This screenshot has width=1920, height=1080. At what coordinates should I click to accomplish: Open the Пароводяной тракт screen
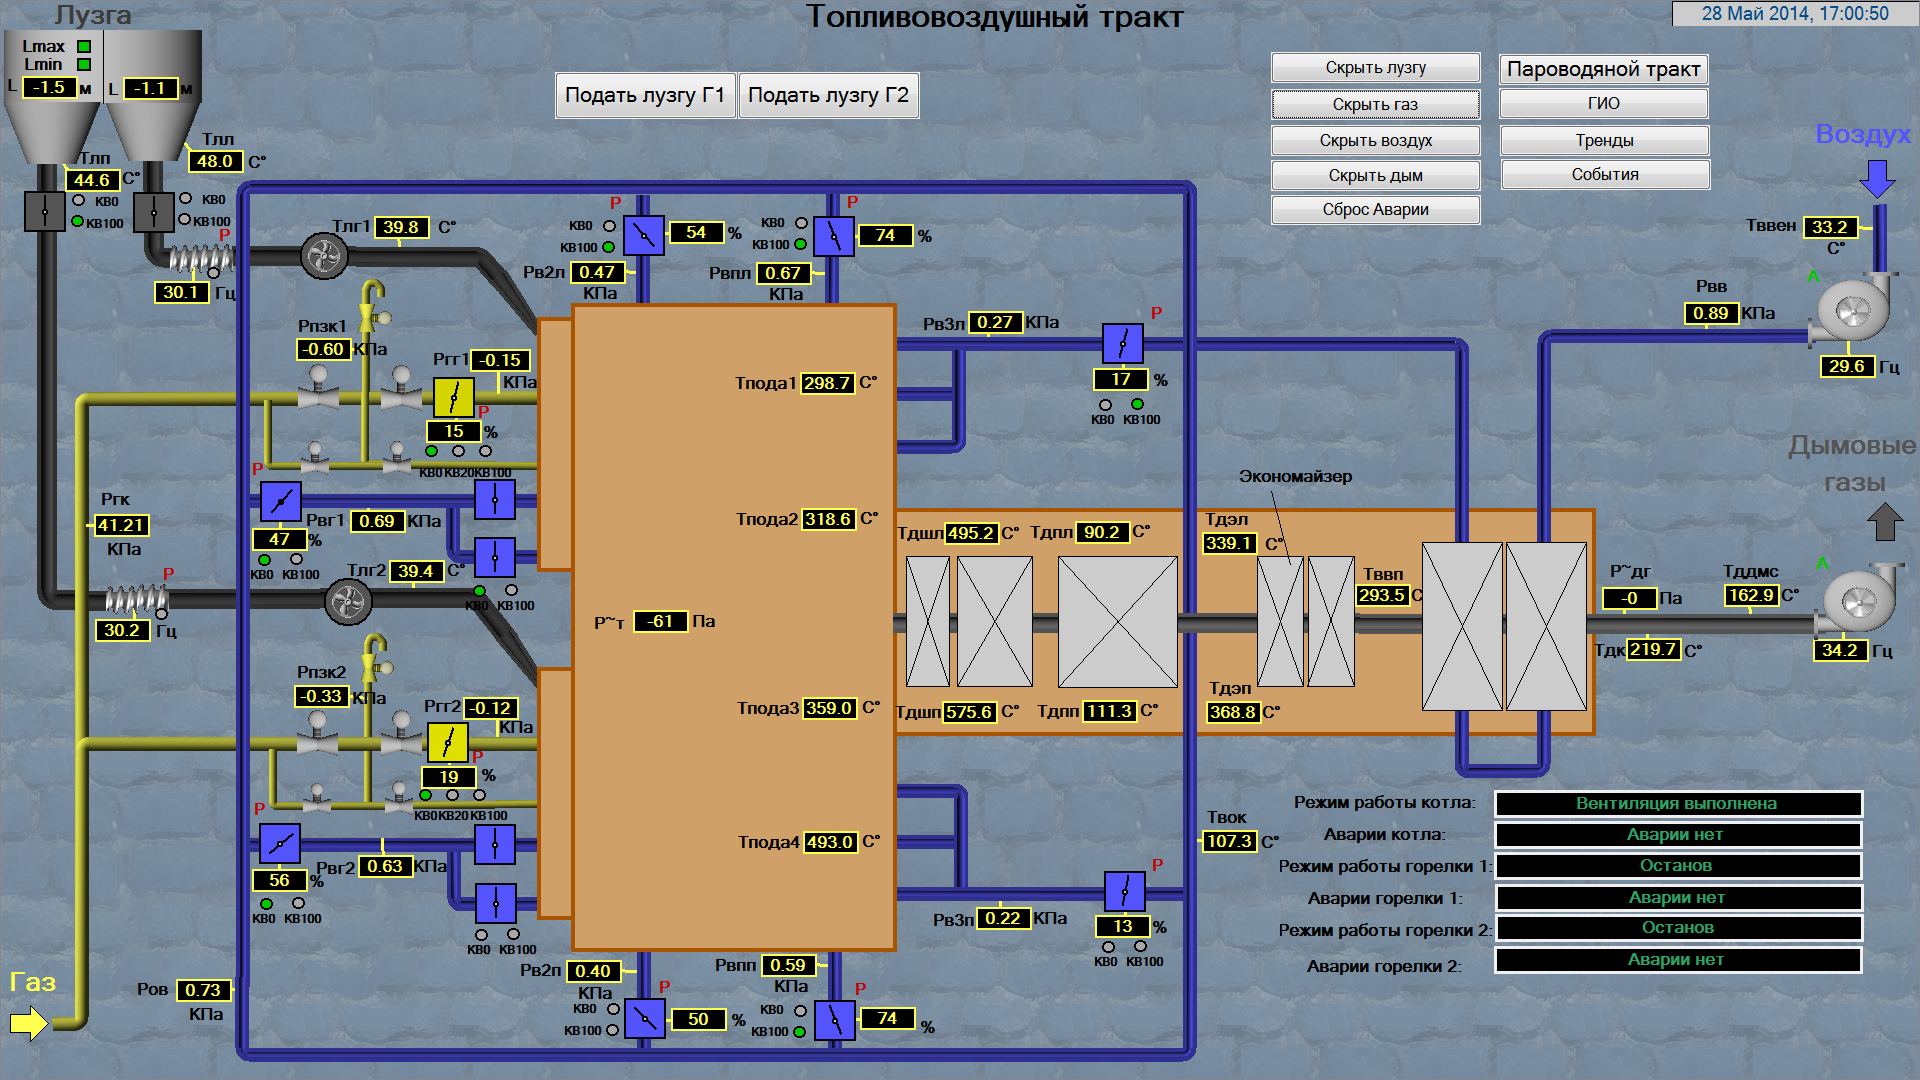click(1603, 69)
